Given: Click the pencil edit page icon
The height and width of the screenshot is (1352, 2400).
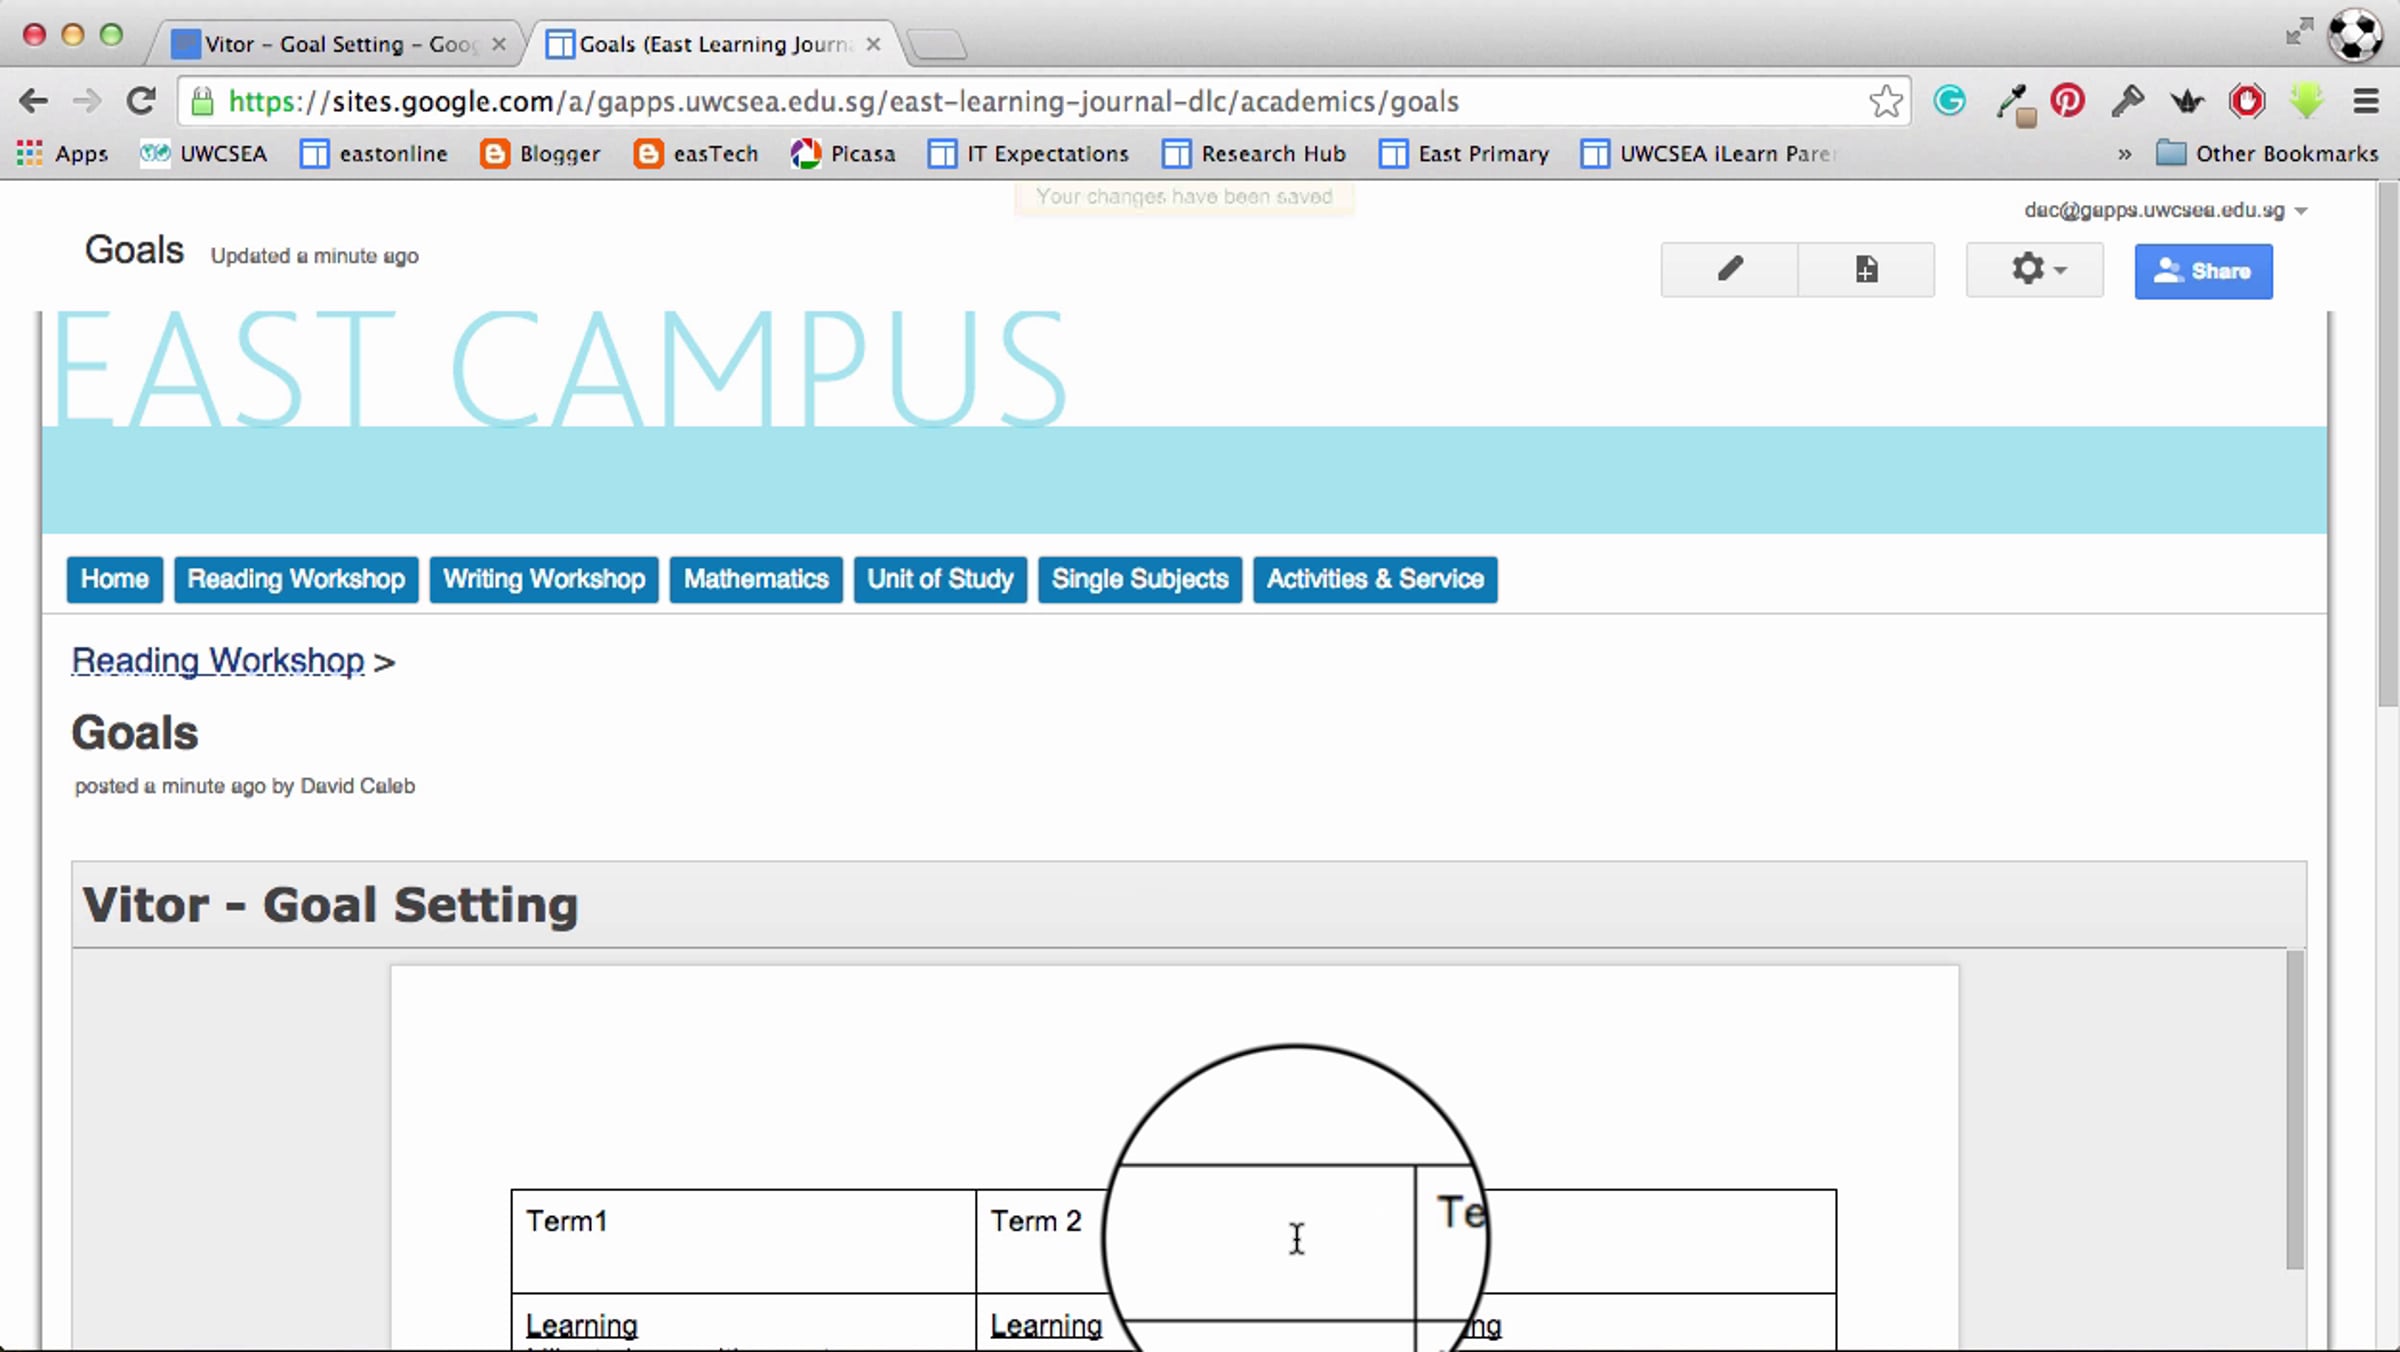Looking at the screenshot, I should pyautogui.click(x=1729, y=269).
